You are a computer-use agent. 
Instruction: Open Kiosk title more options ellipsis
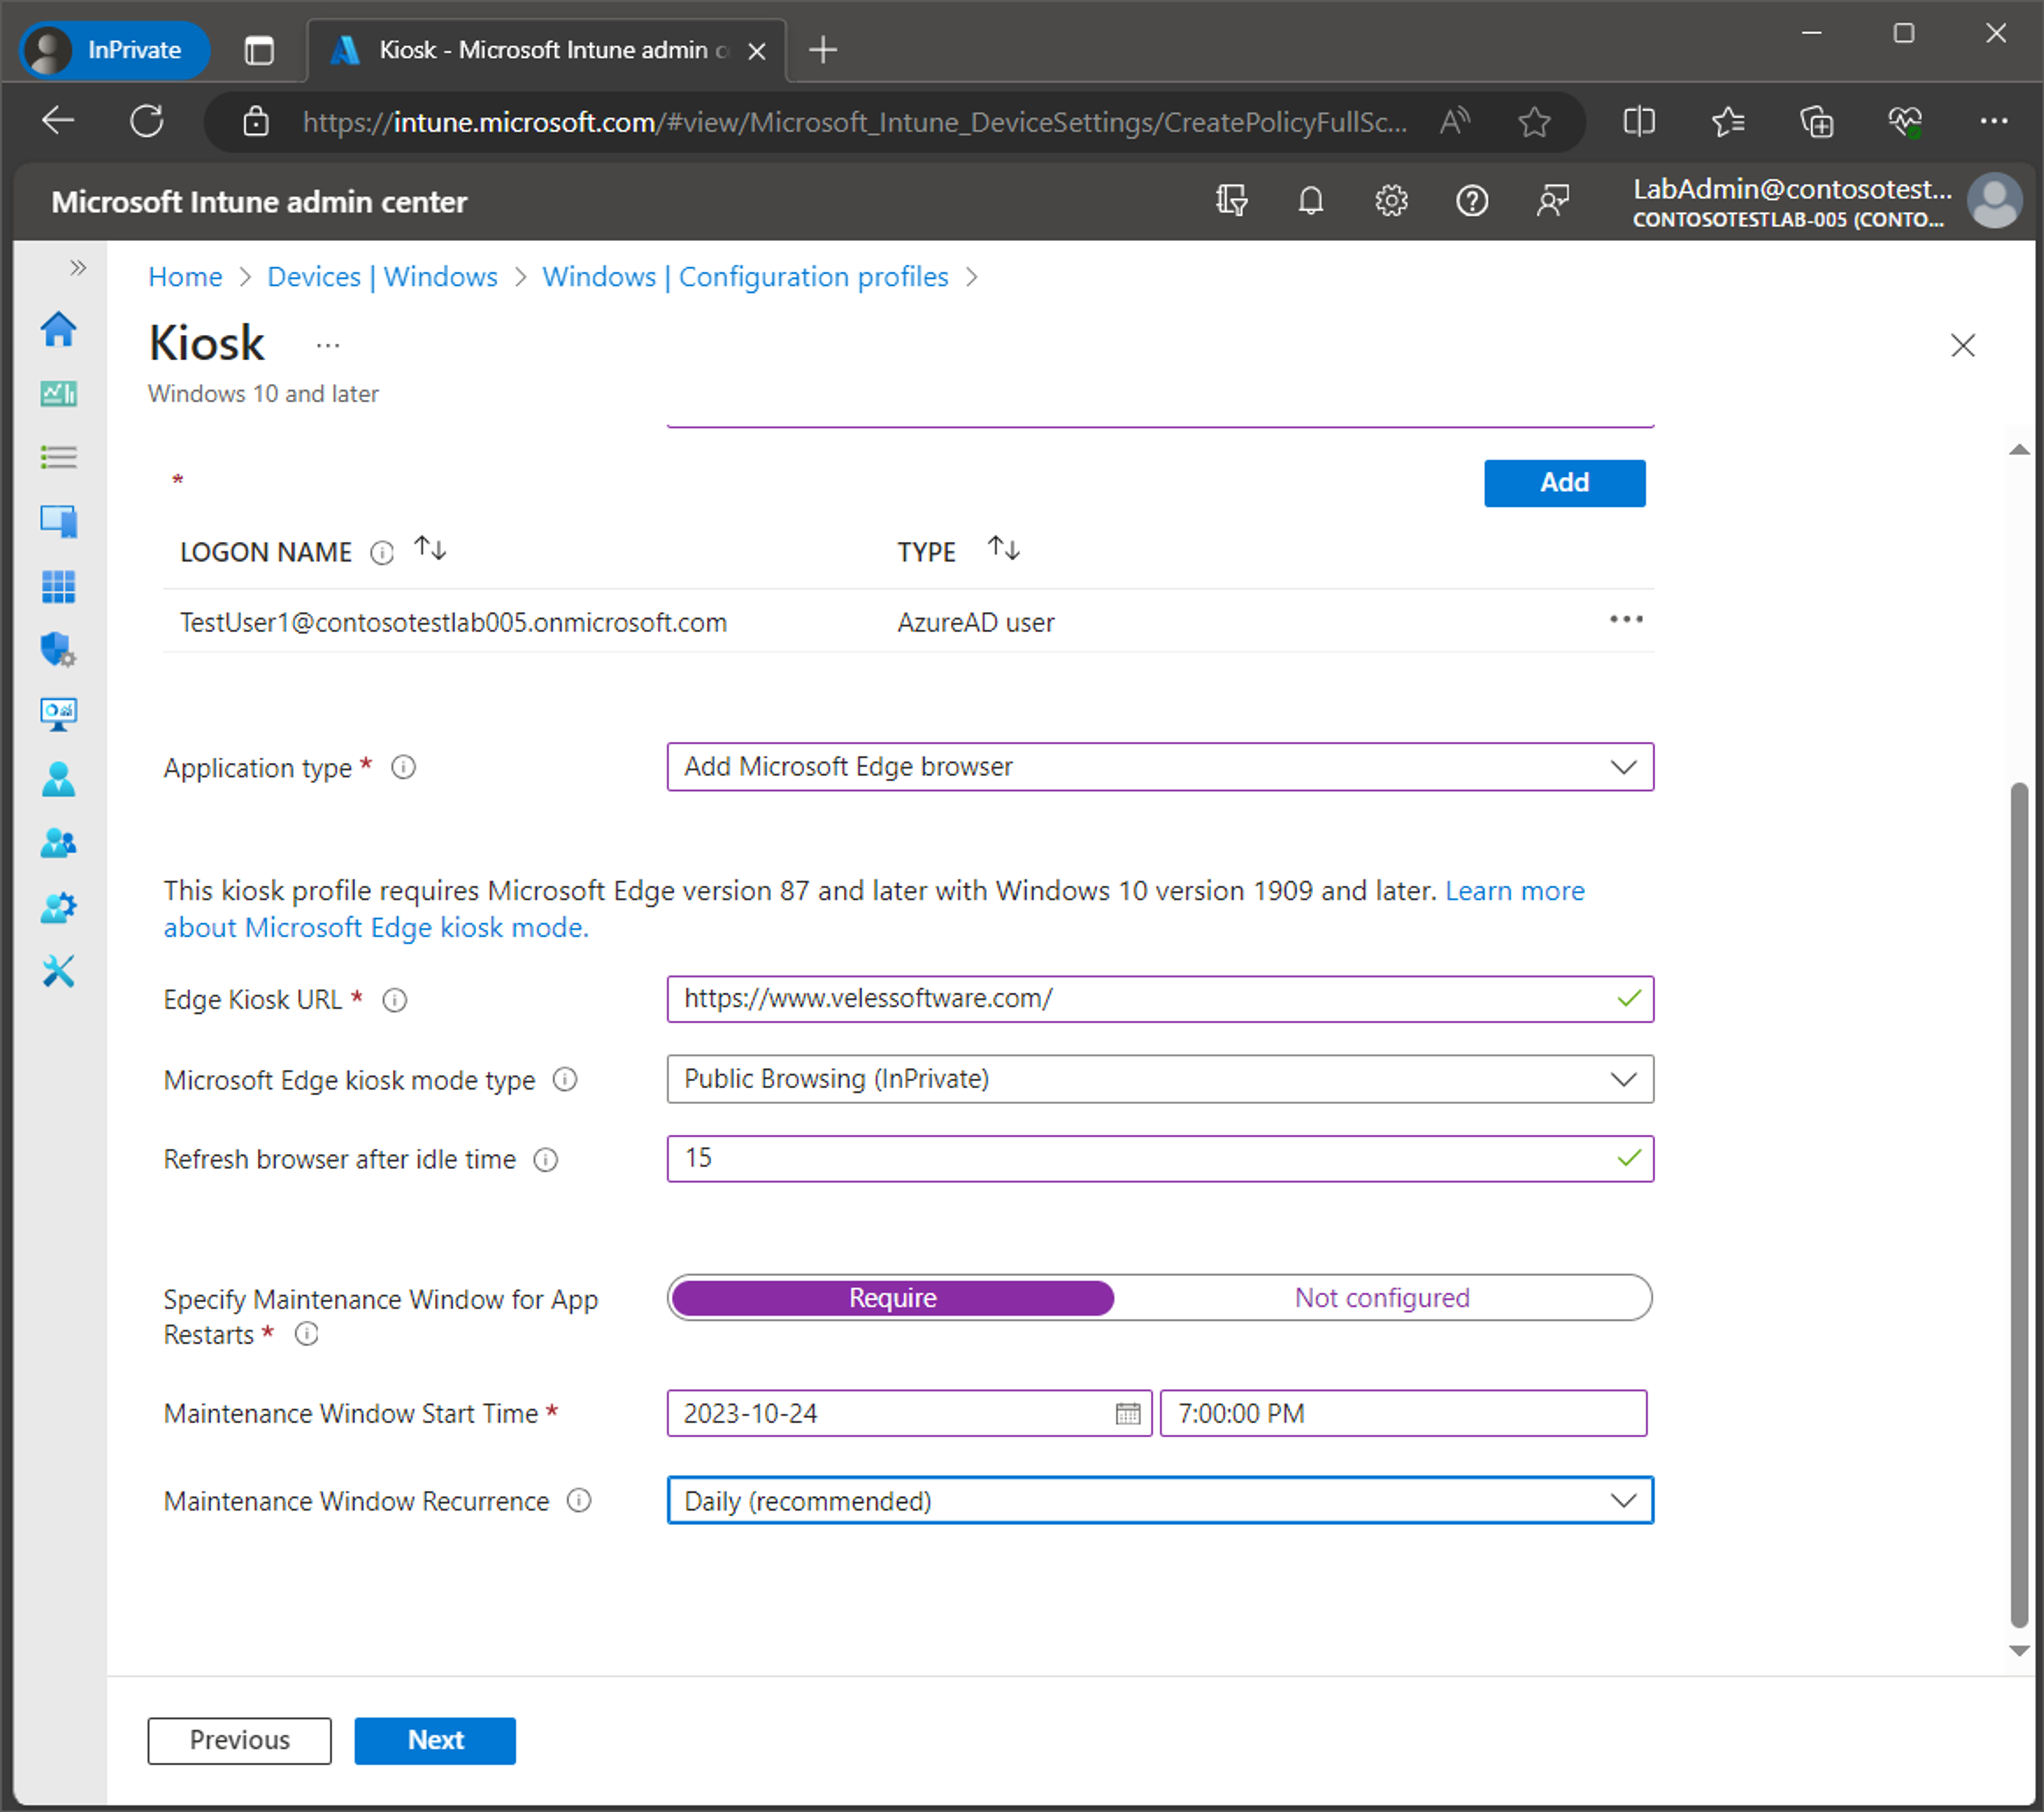328,346
